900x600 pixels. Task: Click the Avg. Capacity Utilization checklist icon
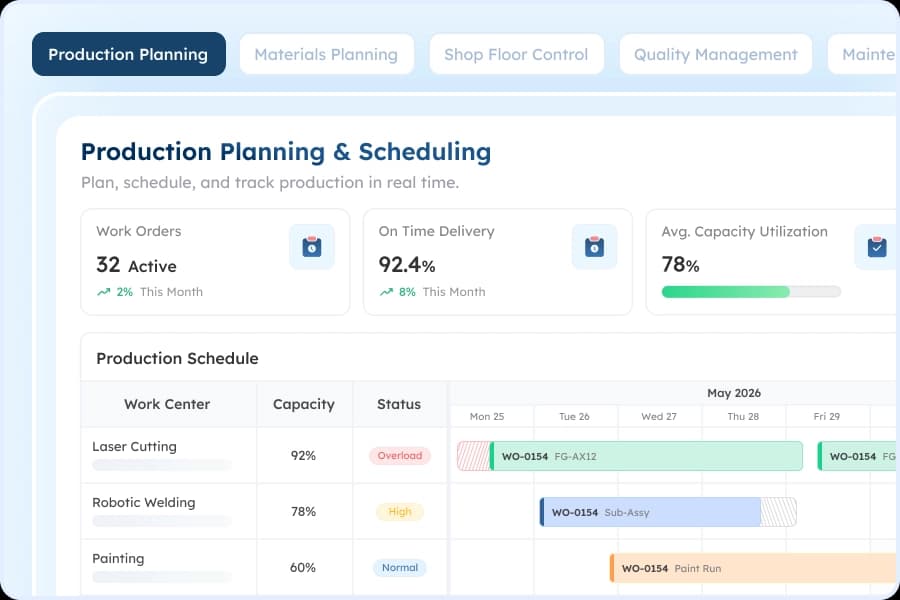point(876,247)
